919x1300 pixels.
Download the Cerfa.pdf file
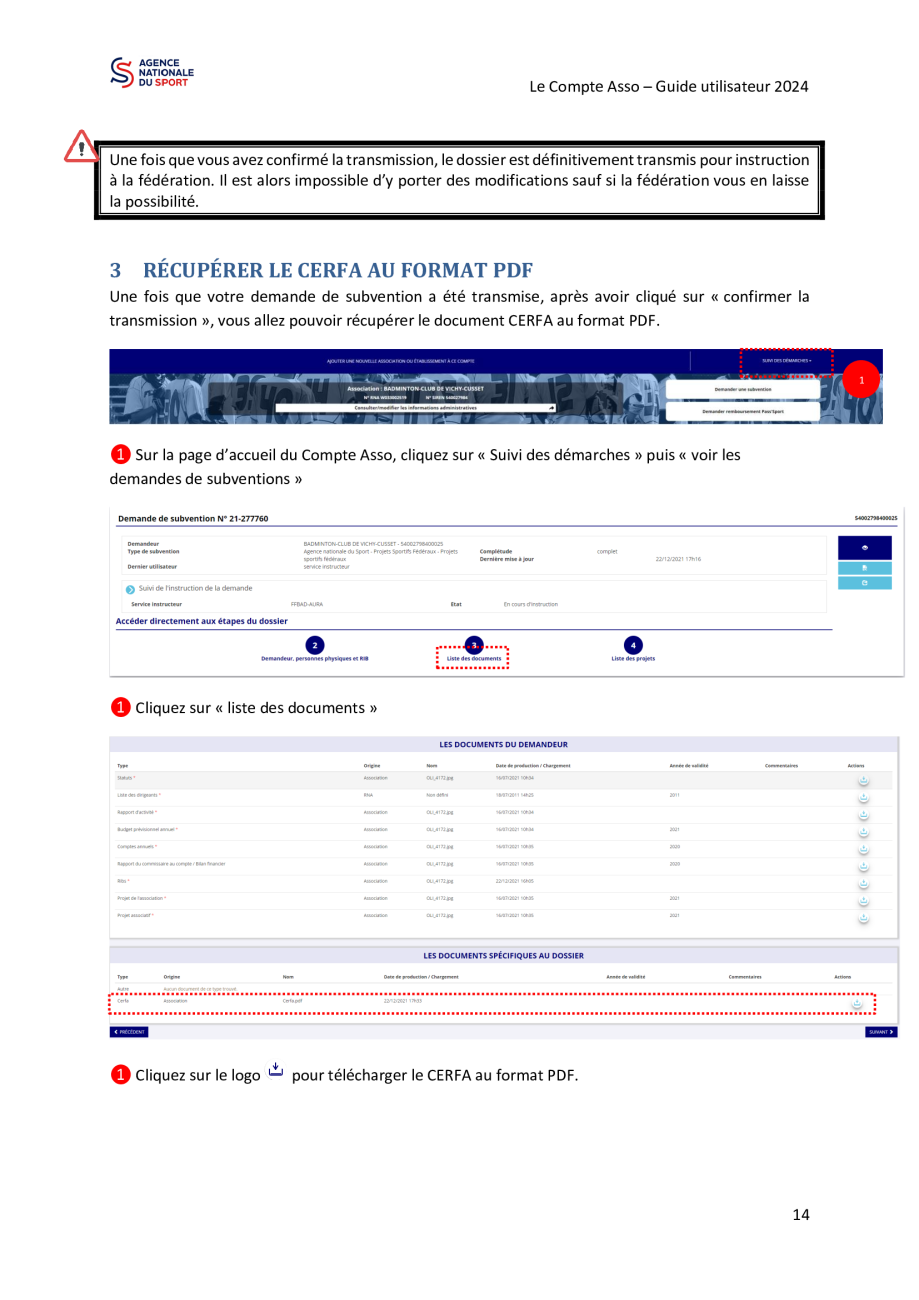click(857, 1004)
